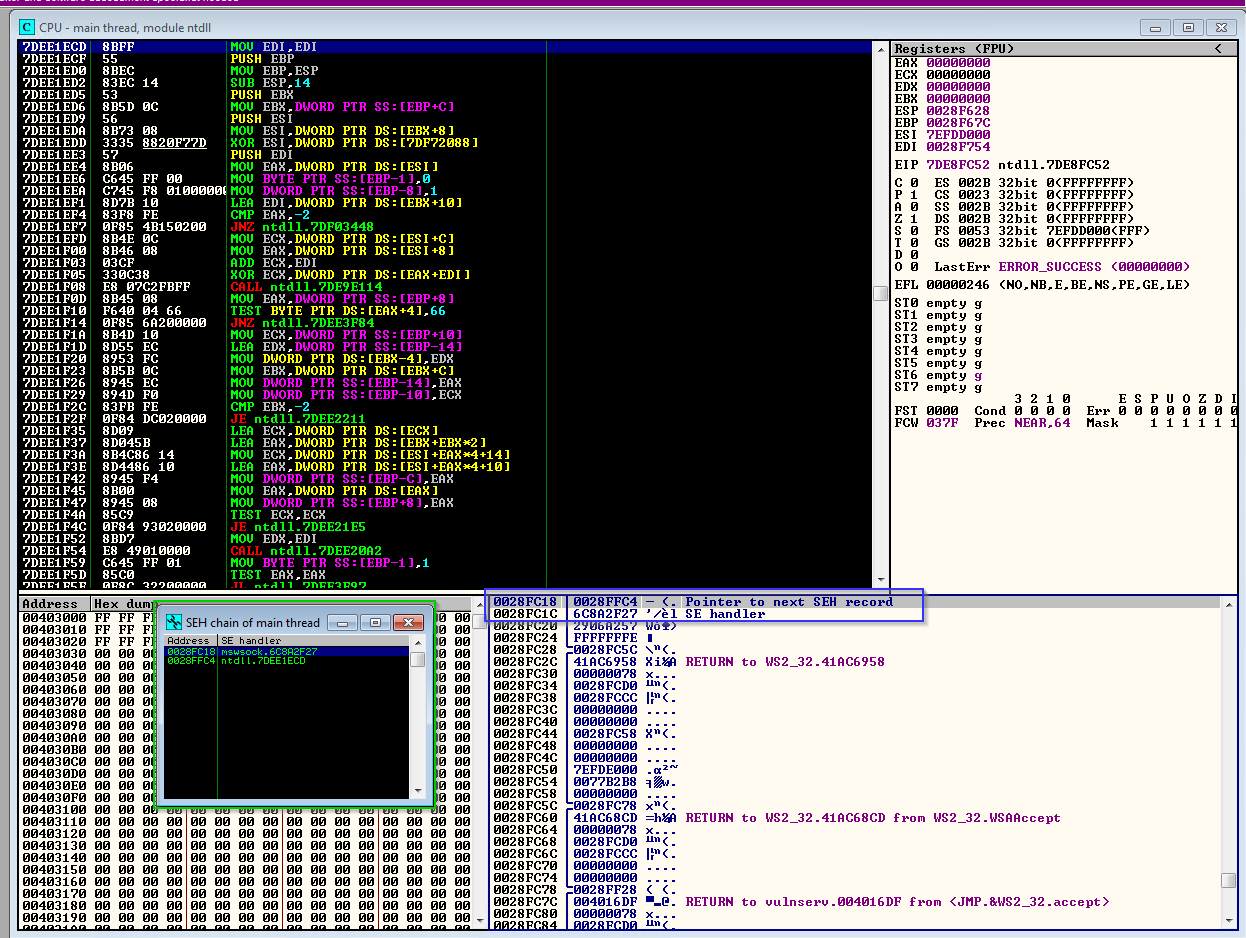The image size is (1246, 938).
Task: Restore the CPU window using the title bar button
Action: click(x=1188, y=27)
